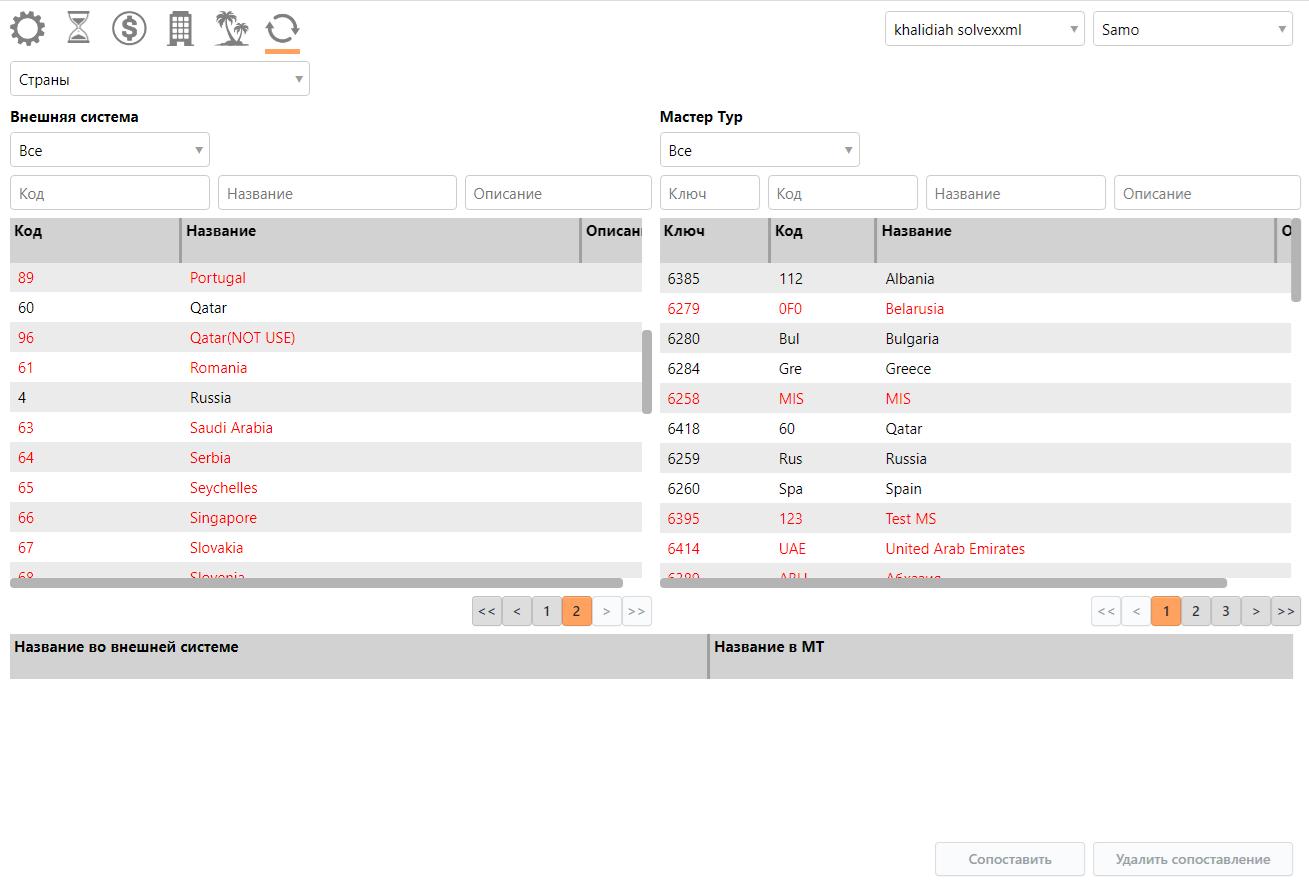Switch to page 3 in Master Tour list
Viewport: 1309px width, 893px height.
pyautogui.click(x=1226, y=611)
